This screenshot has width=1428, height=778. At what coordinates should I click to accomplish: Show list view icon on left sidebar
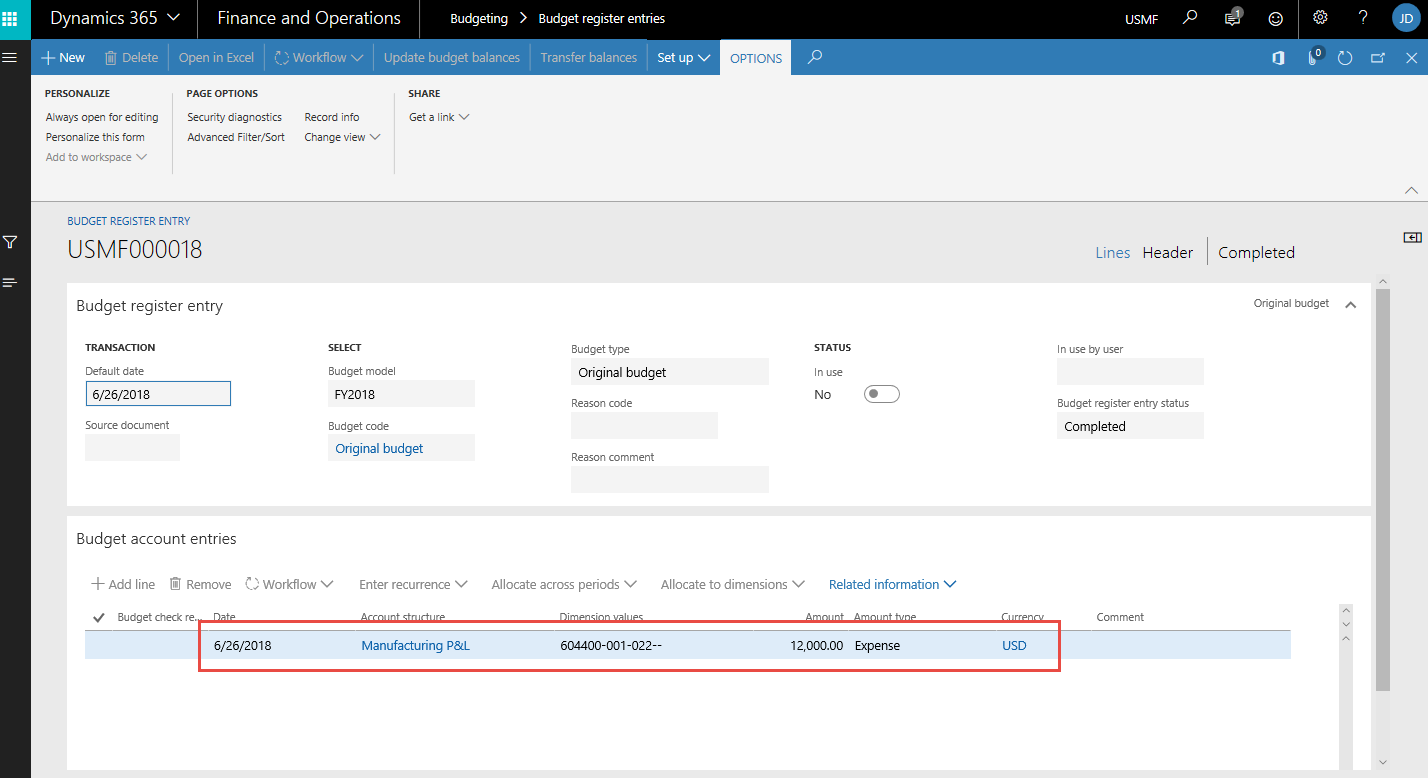(x=10, y=283)
